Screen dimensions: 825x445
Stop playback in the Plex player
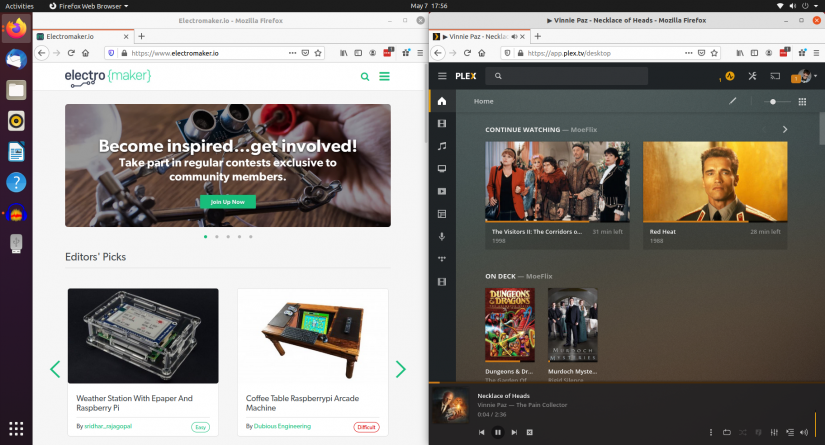point(530,432)
